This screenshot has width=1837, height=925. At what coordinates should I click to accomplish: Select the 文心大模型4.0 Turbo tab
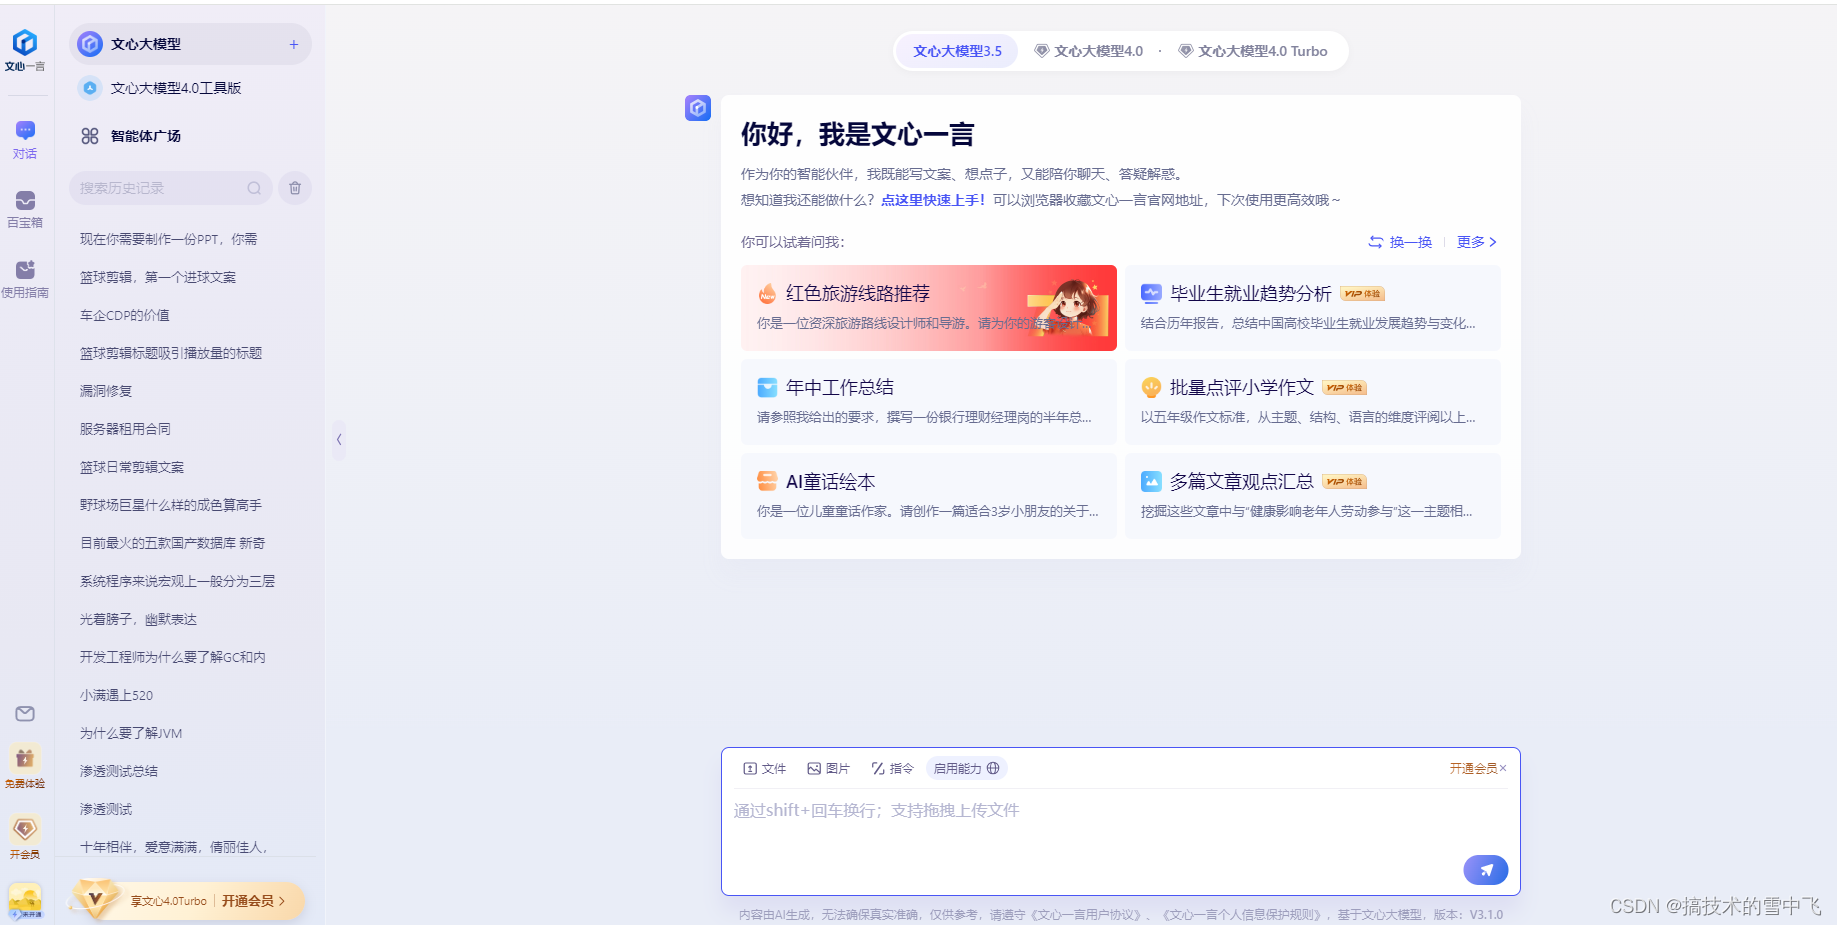[x=1253, y=51]
